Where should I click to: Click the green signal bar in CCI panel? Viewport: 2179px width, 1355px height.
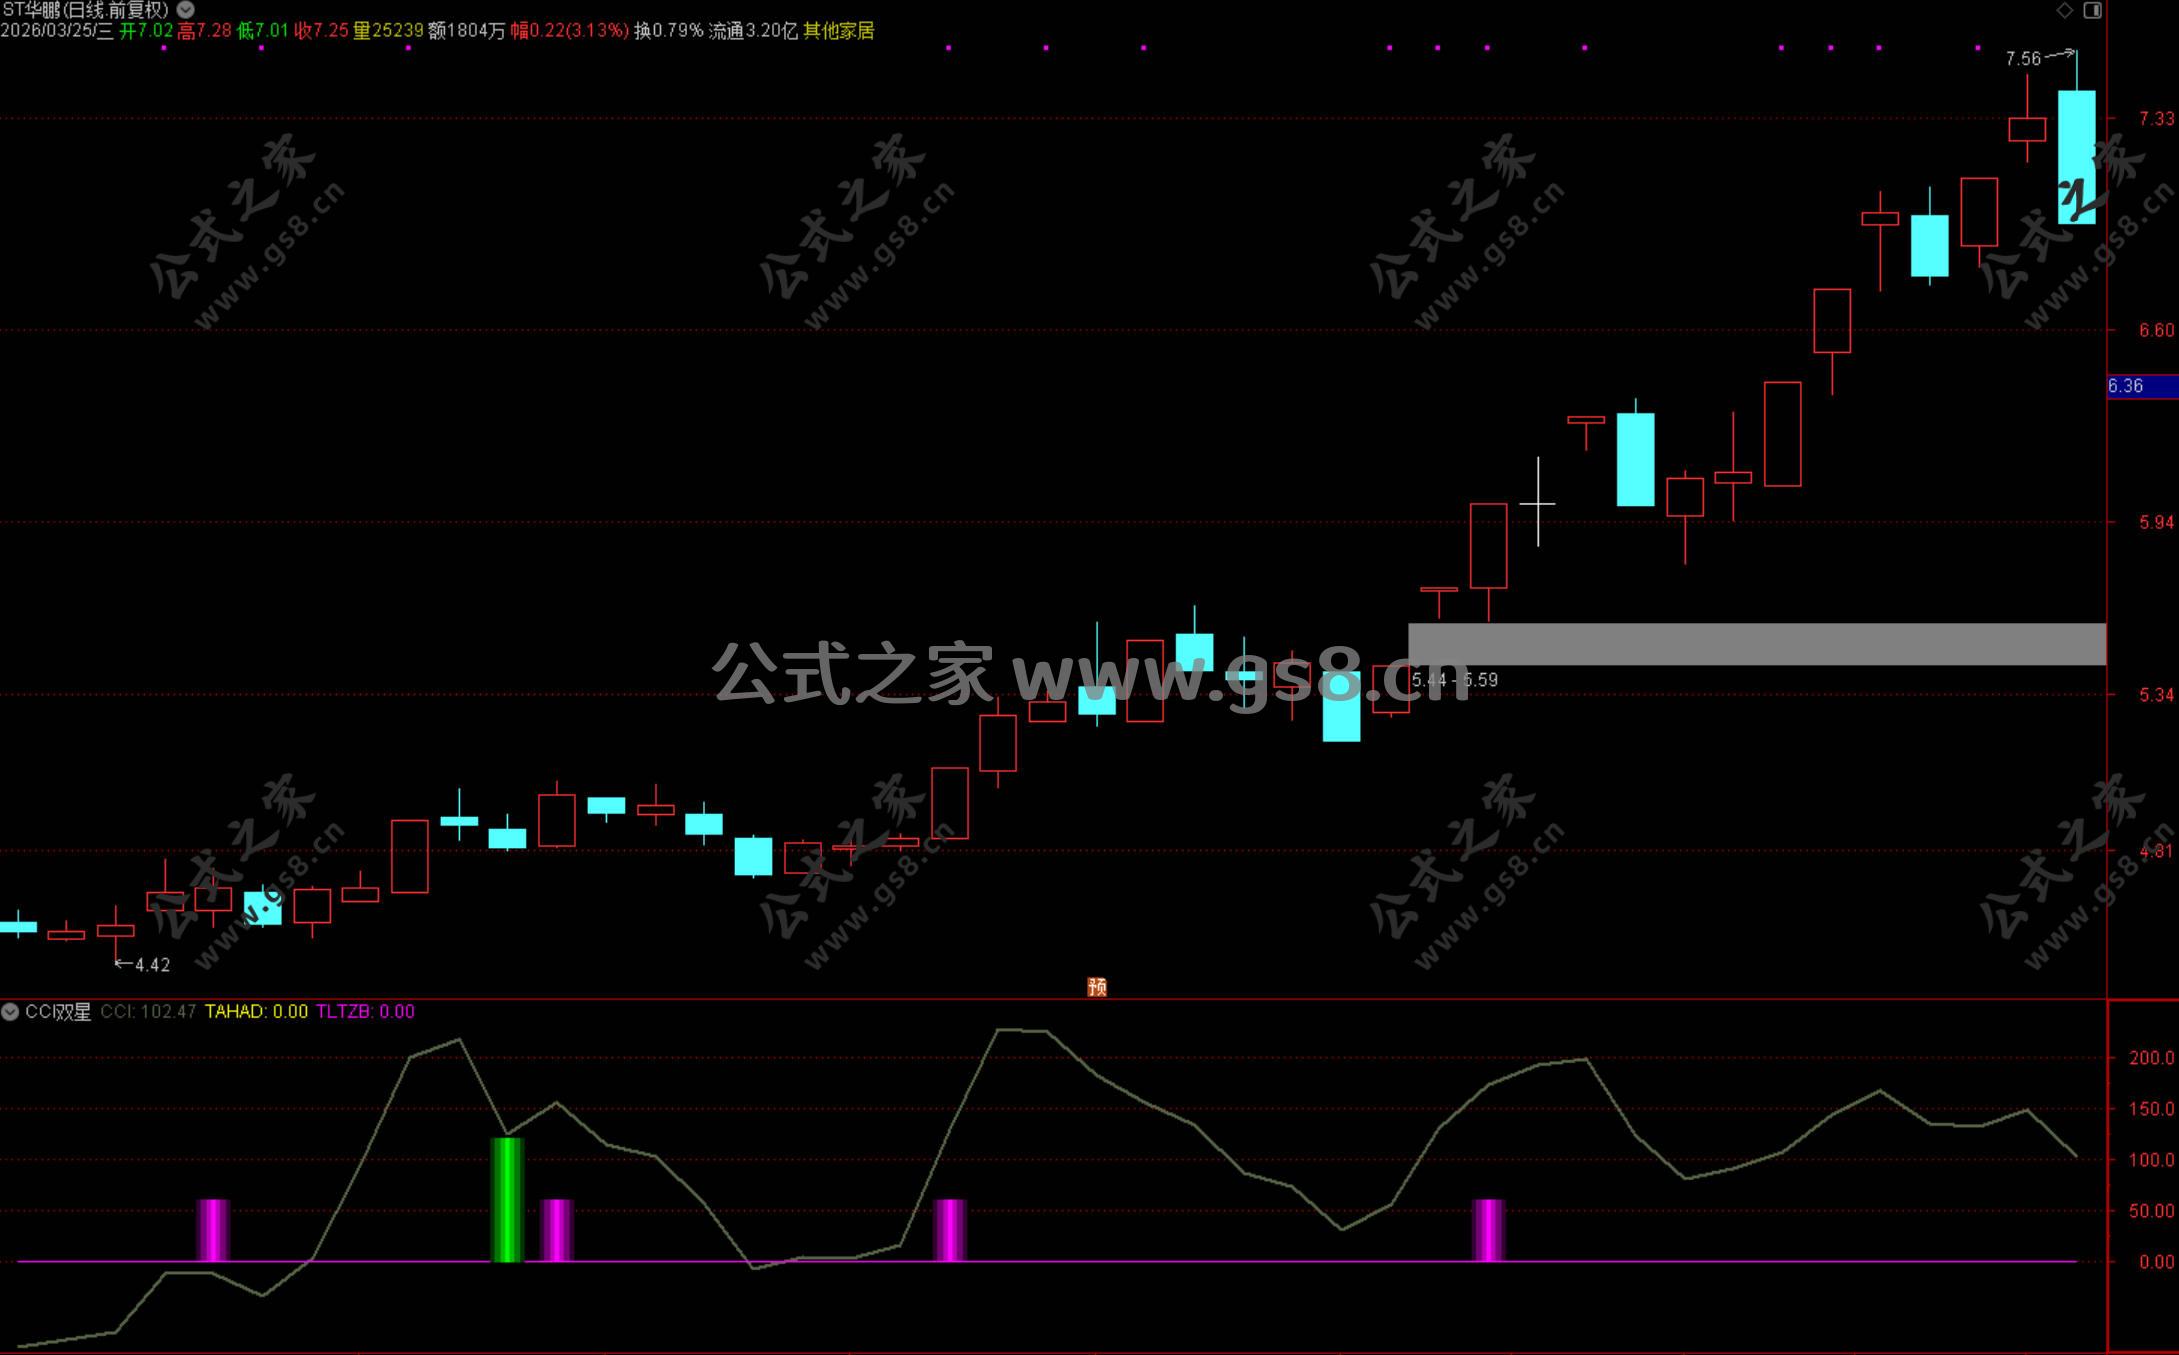pos(507,1200)
